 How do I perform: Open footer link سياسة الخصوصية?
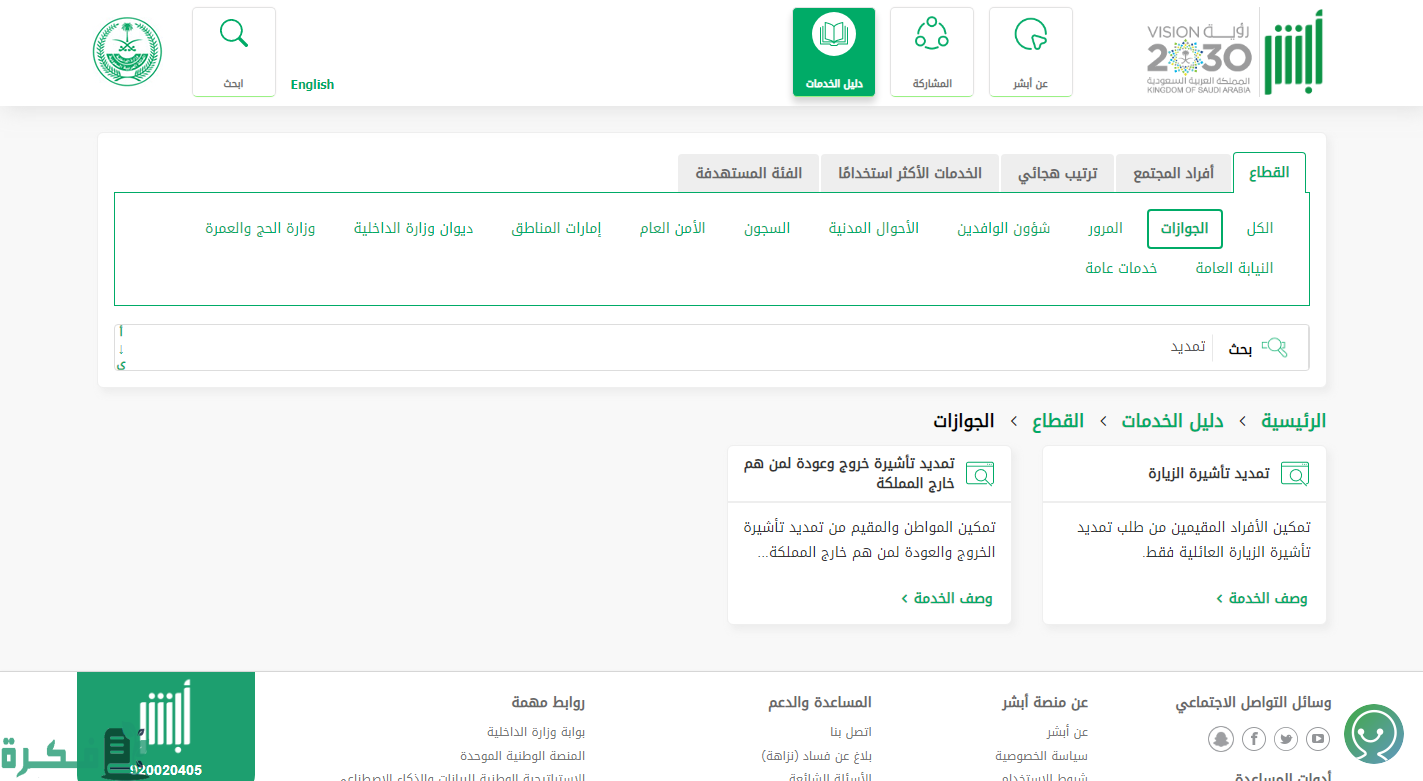(1041, 756)
